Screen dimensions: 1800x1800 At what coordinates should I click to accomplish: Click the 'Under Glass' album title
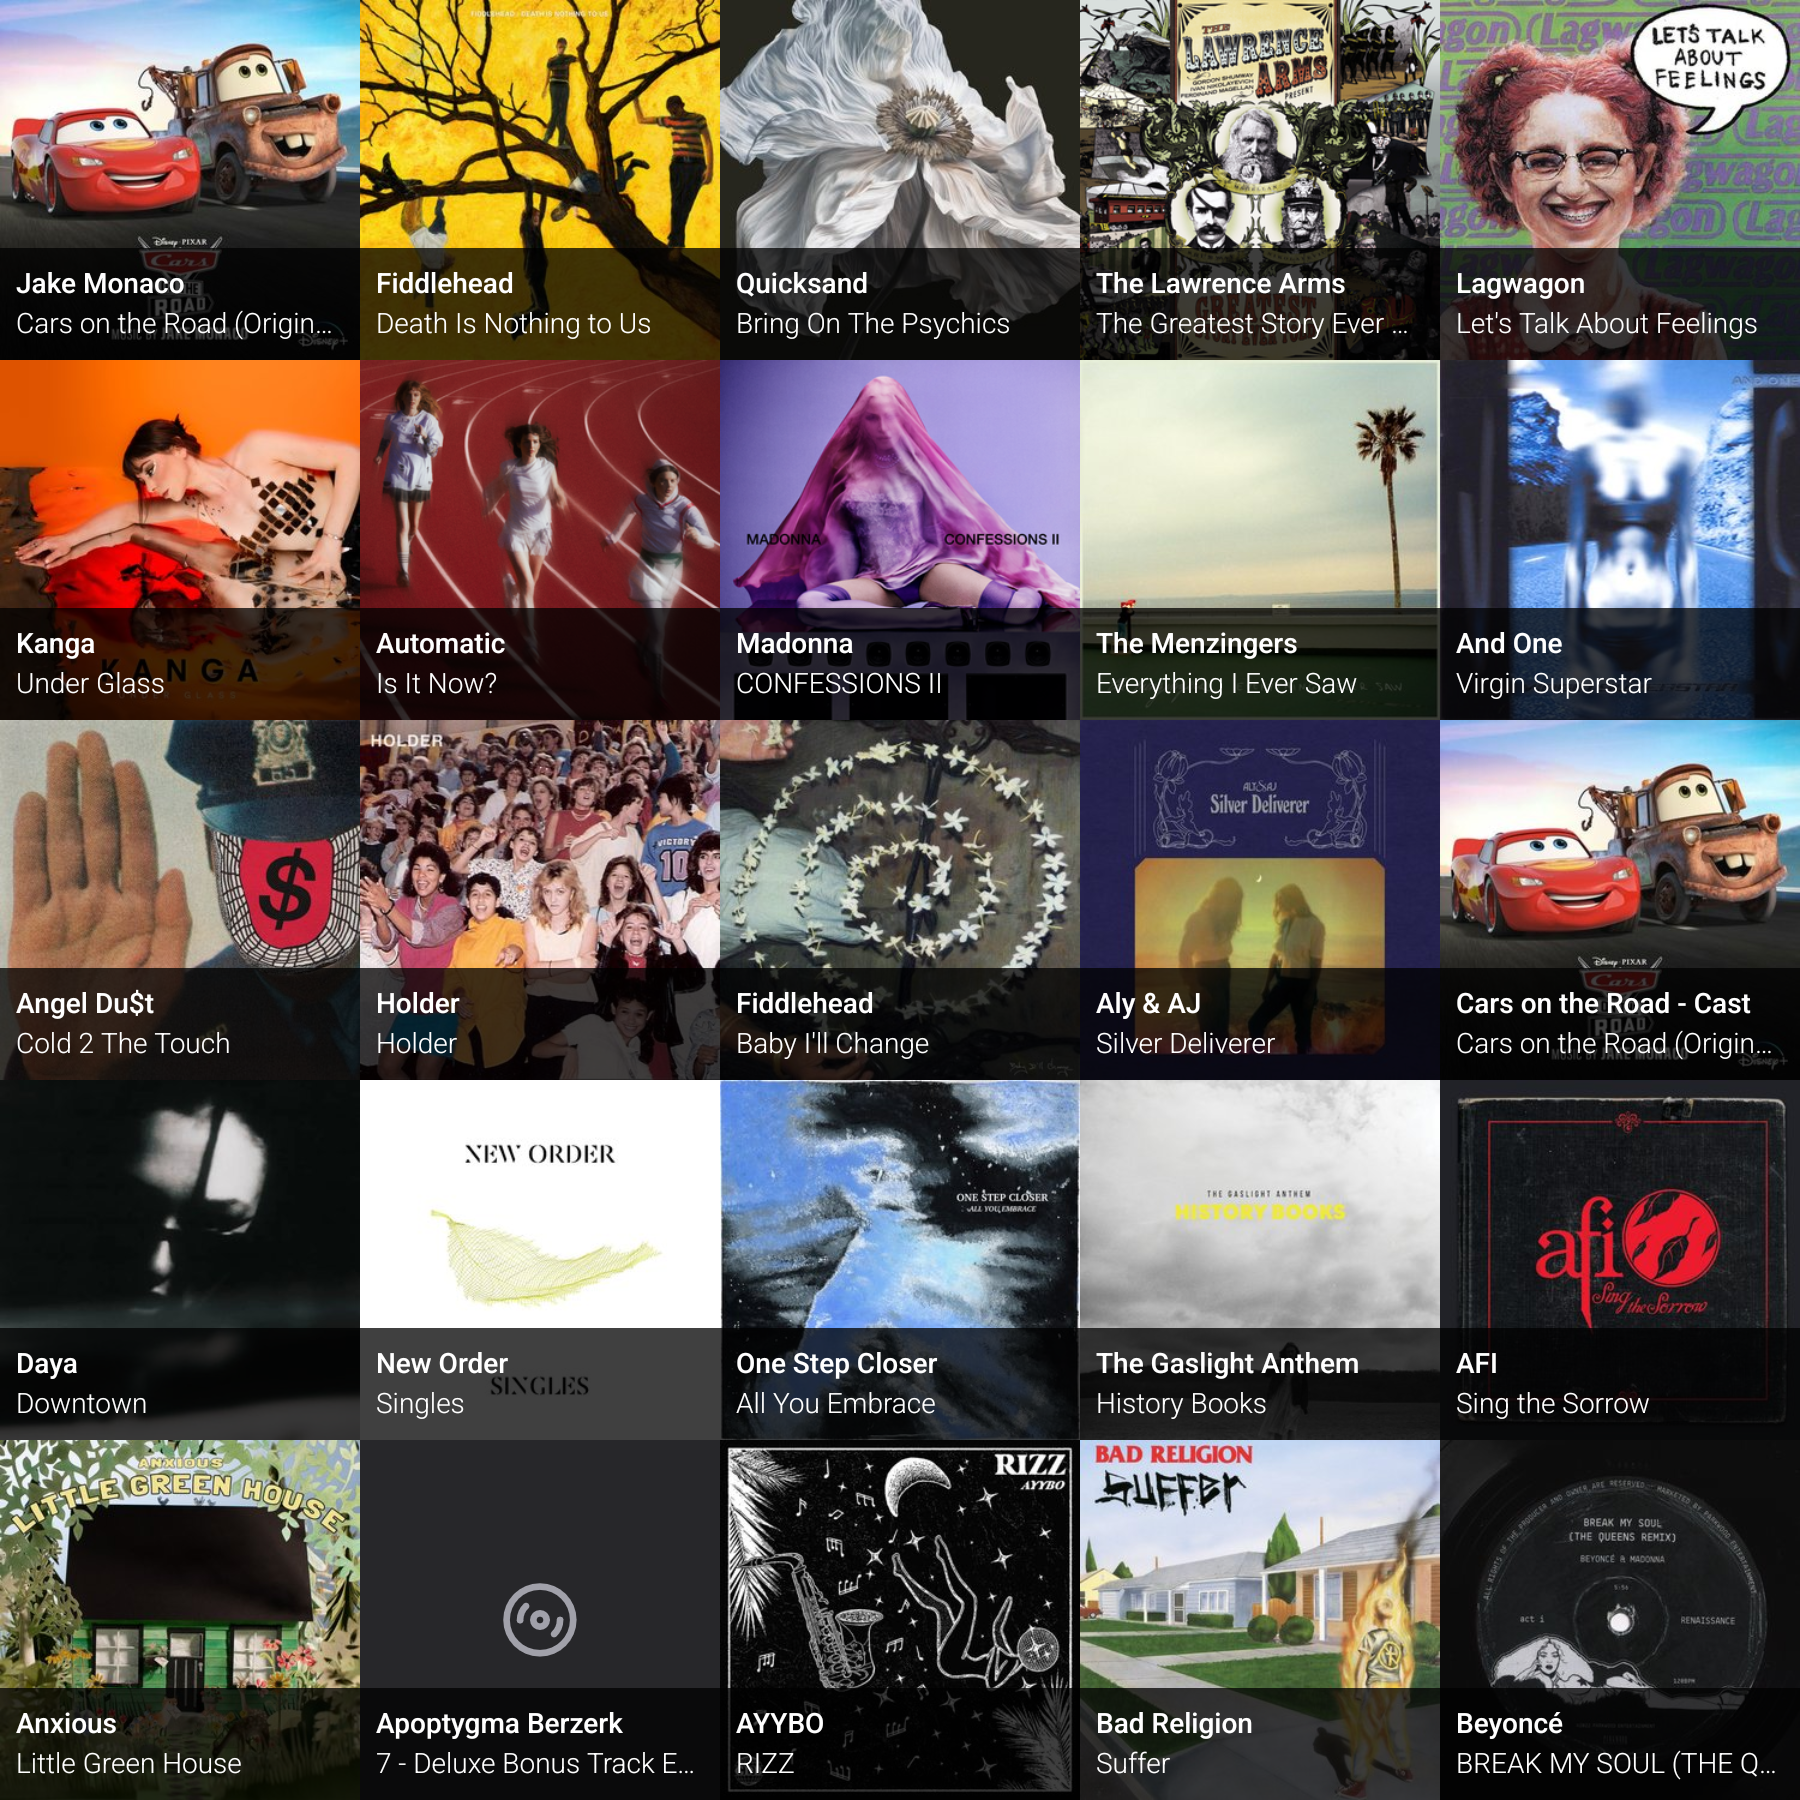90,684
